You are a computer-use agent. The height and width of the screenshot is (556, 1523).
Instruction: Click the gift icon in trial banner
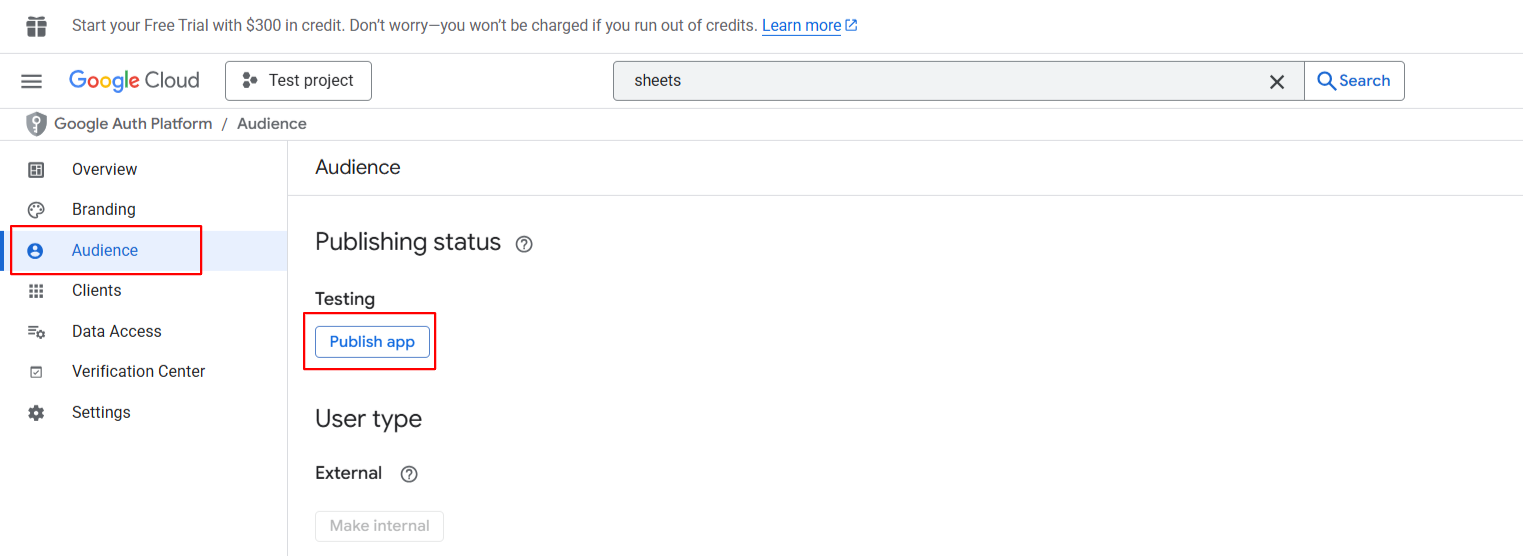click(x=36, y=26)
